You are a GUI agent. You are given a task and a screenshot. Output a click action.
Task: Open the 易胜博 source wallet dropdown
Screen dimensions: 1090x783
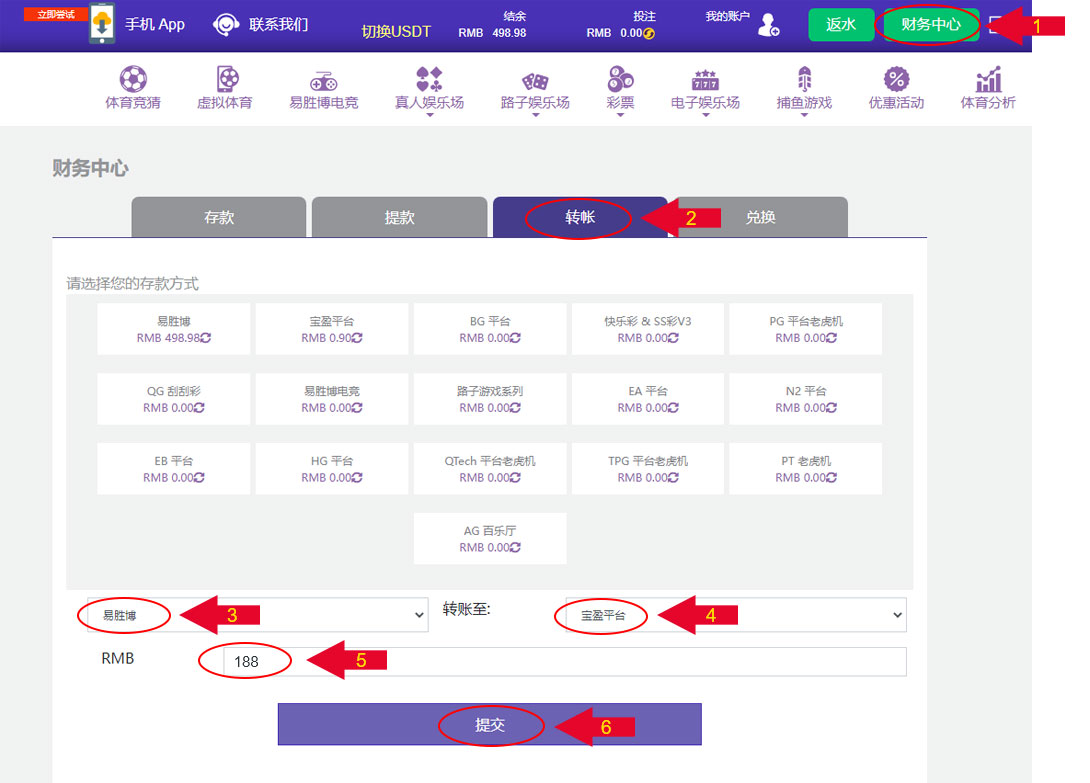257,615
